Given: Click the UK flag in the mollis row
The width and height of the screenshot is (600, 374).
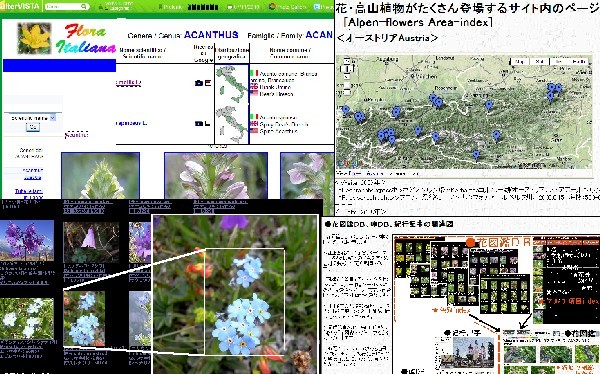Looking at the screenshot, I should [254, 87].
